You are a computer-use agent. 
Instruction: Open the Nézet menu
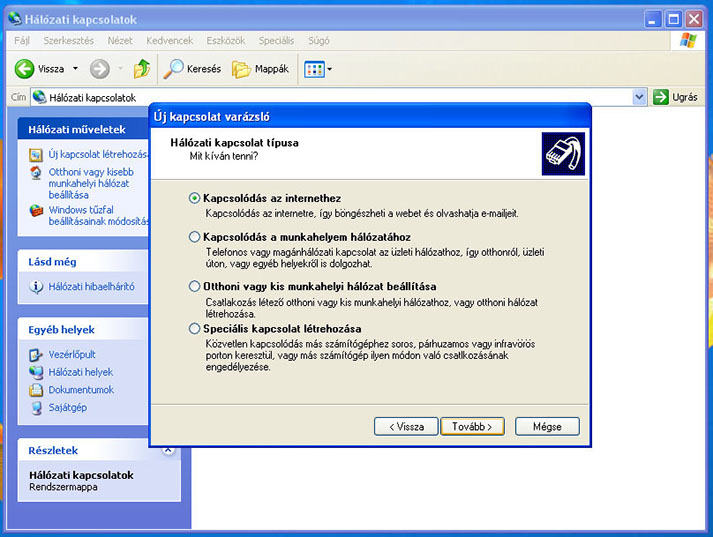click(x=120, y=41)
